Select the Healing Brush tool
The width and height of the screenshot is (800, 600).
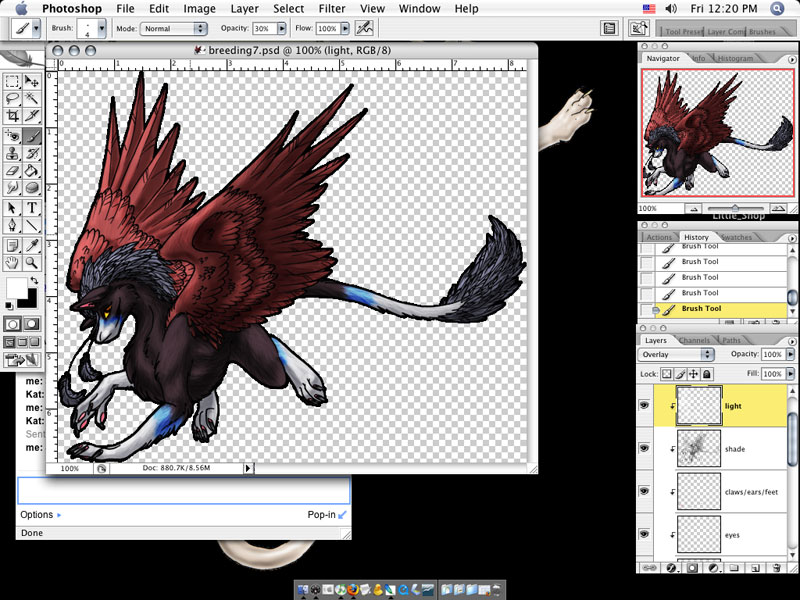coord(12,136)
